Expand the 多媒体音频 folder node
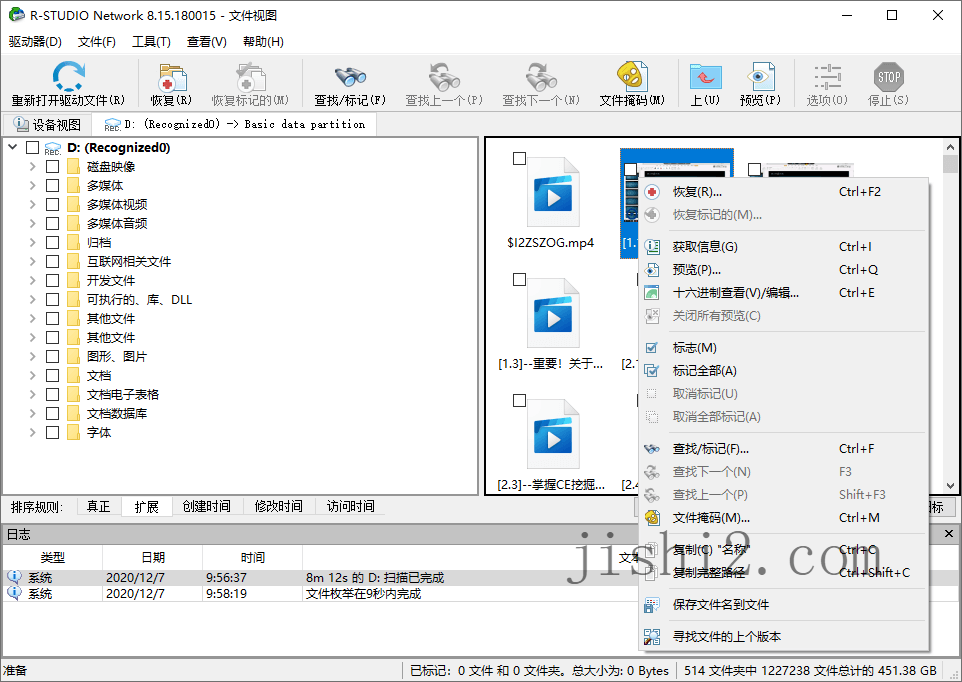 [33, 223]
